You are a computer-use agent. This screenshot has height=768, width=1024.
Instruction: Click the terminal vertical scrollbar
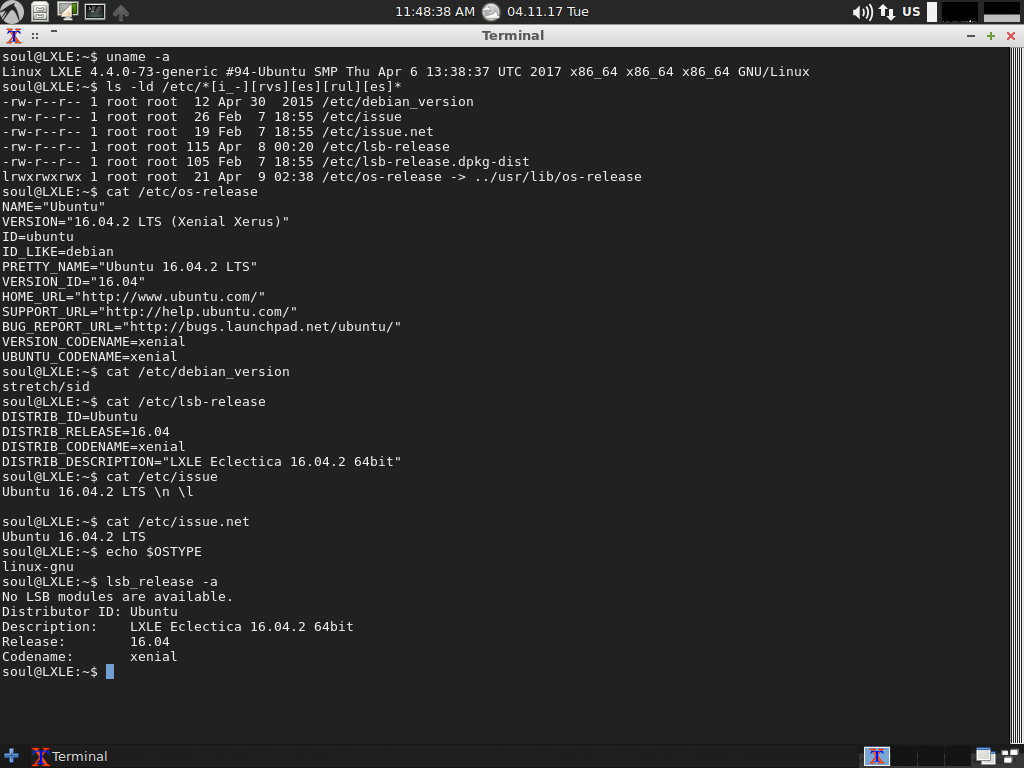pos(1016,395)
